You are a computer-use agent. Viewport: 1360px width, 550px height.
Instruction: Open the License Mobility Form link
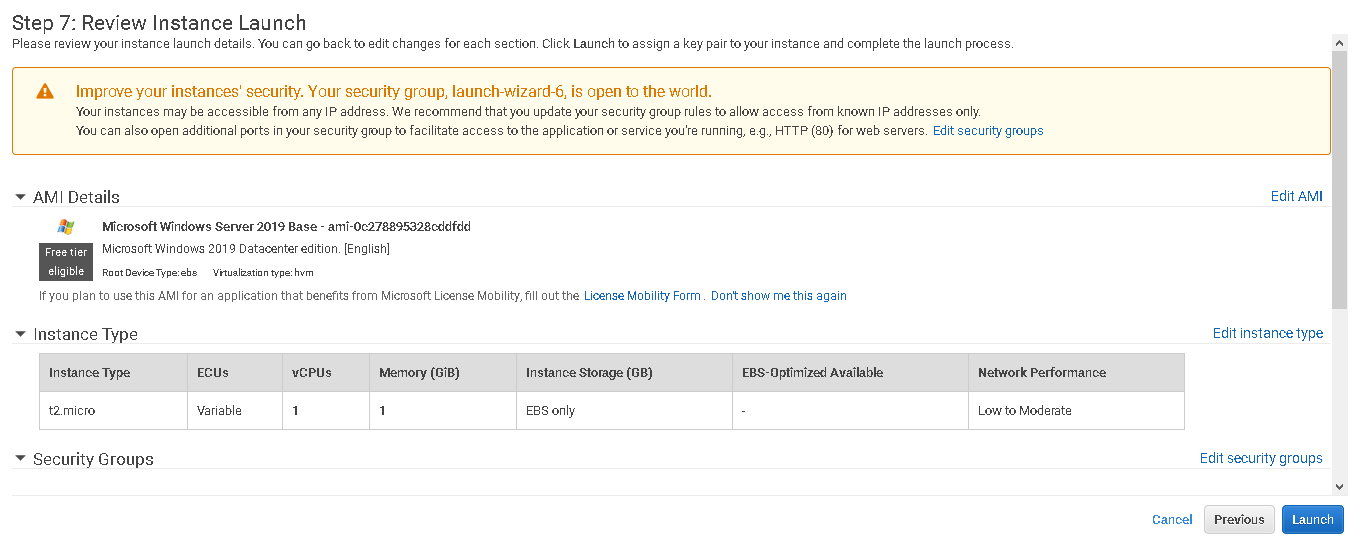click(642, 296)
